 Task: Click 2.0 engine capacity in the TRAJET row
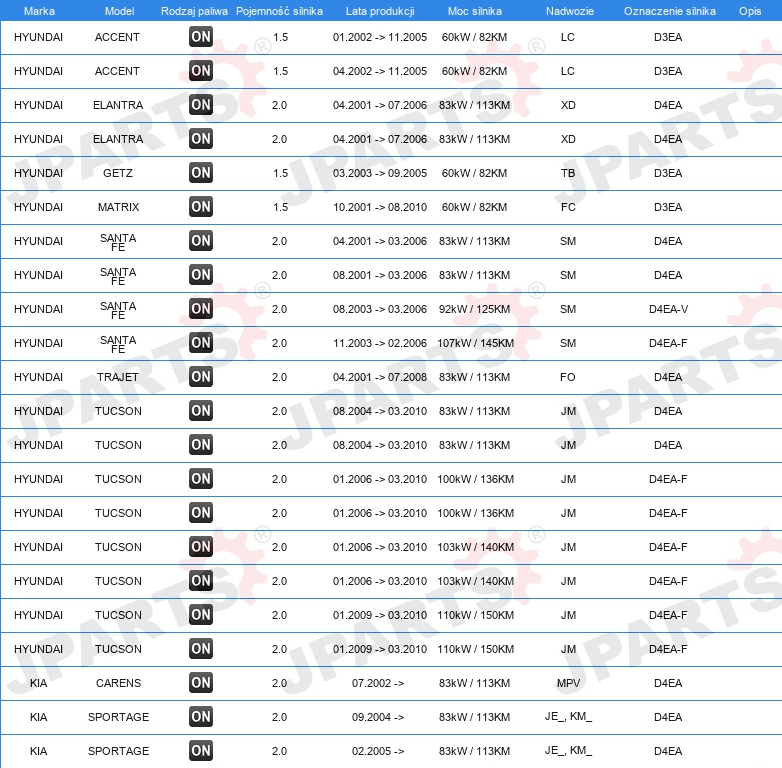(279, 377)
